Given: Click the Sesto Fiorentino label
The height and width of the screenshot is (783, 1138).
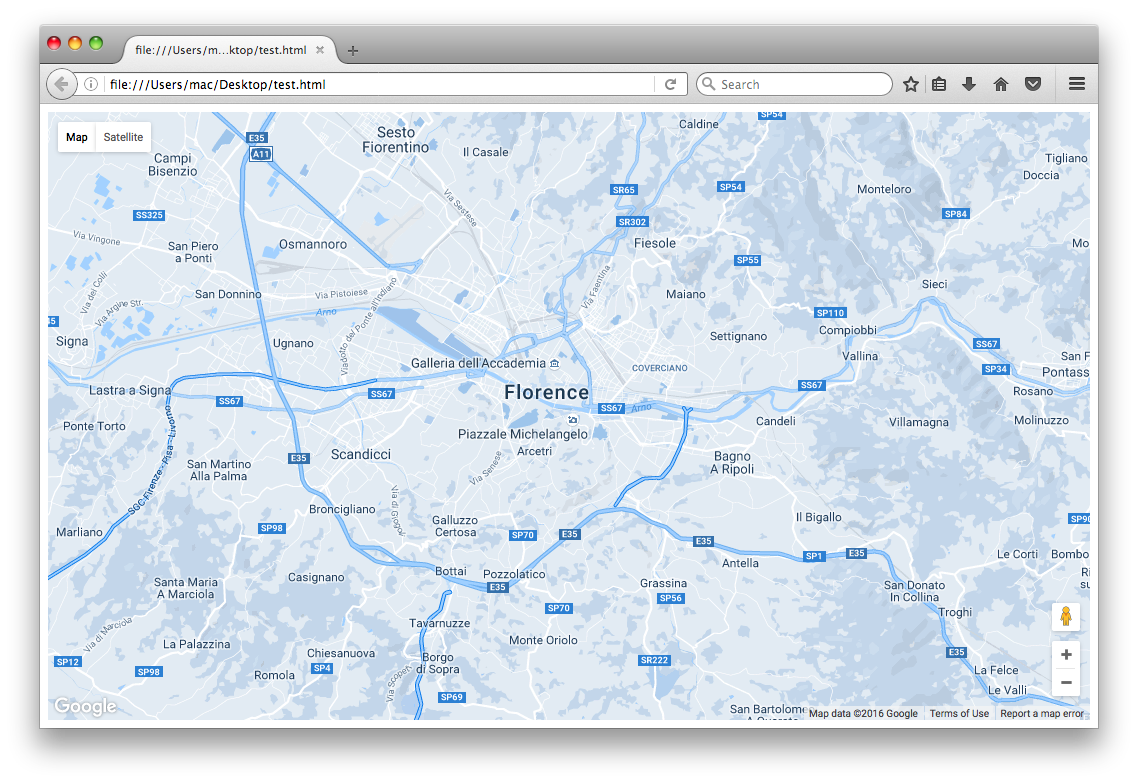Looking at the screenshot, I should [396, 140].
